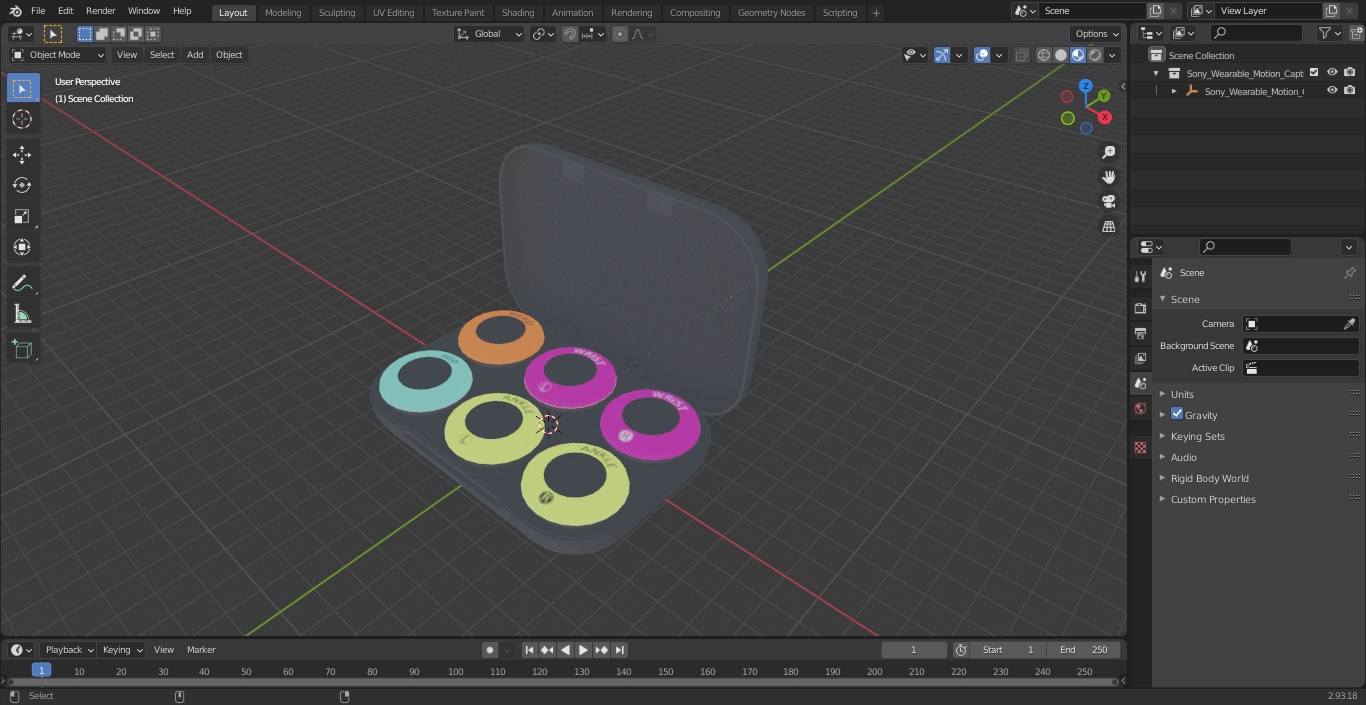
Task: Click the viewport Pan hand icon
Action: pos(1108,177)
